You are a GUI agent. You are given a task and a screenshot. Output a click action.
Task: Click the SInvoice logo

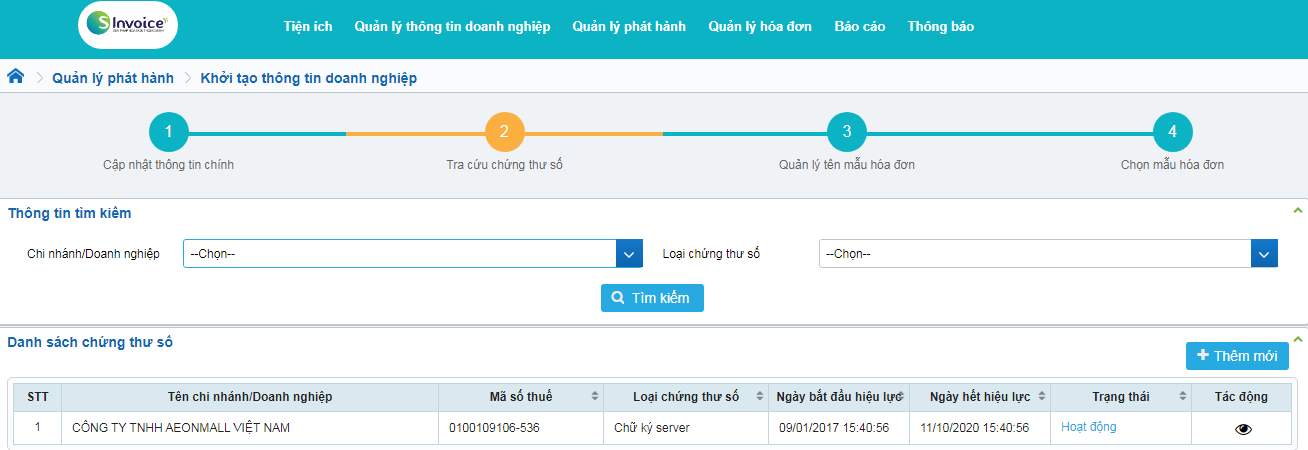[x=127, y=26]
